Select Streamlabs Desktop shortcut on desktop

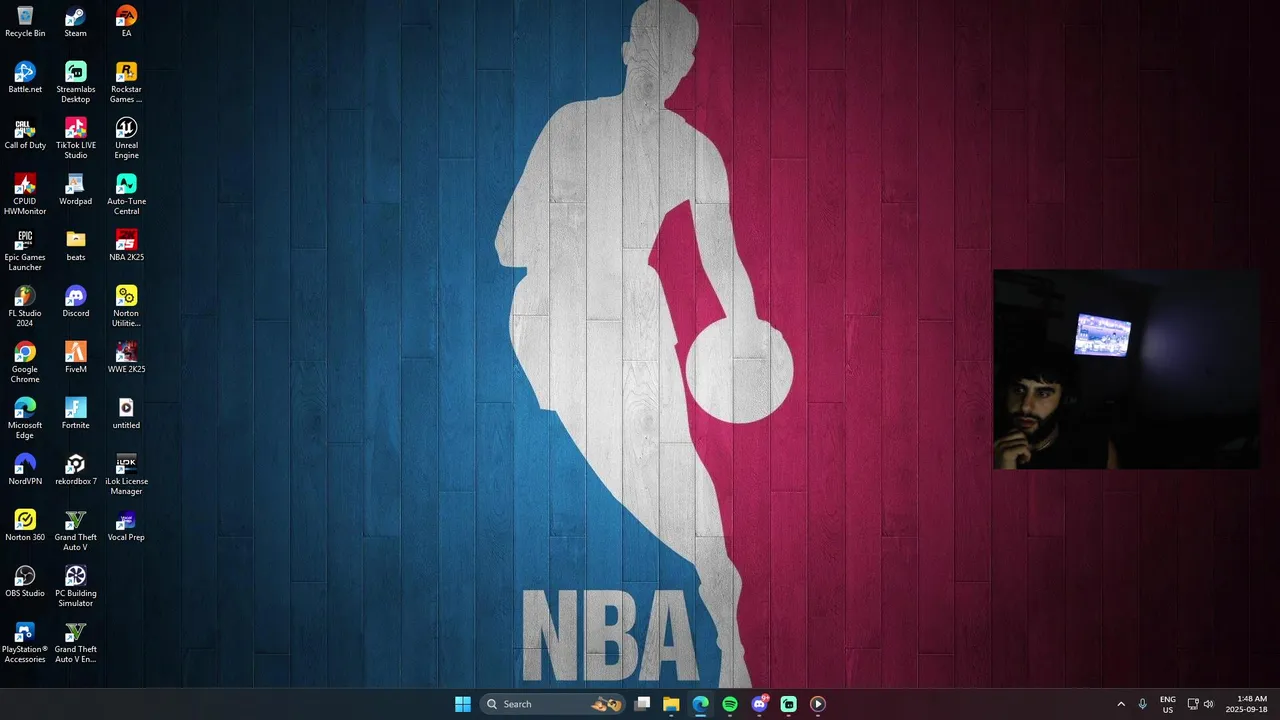75,82
